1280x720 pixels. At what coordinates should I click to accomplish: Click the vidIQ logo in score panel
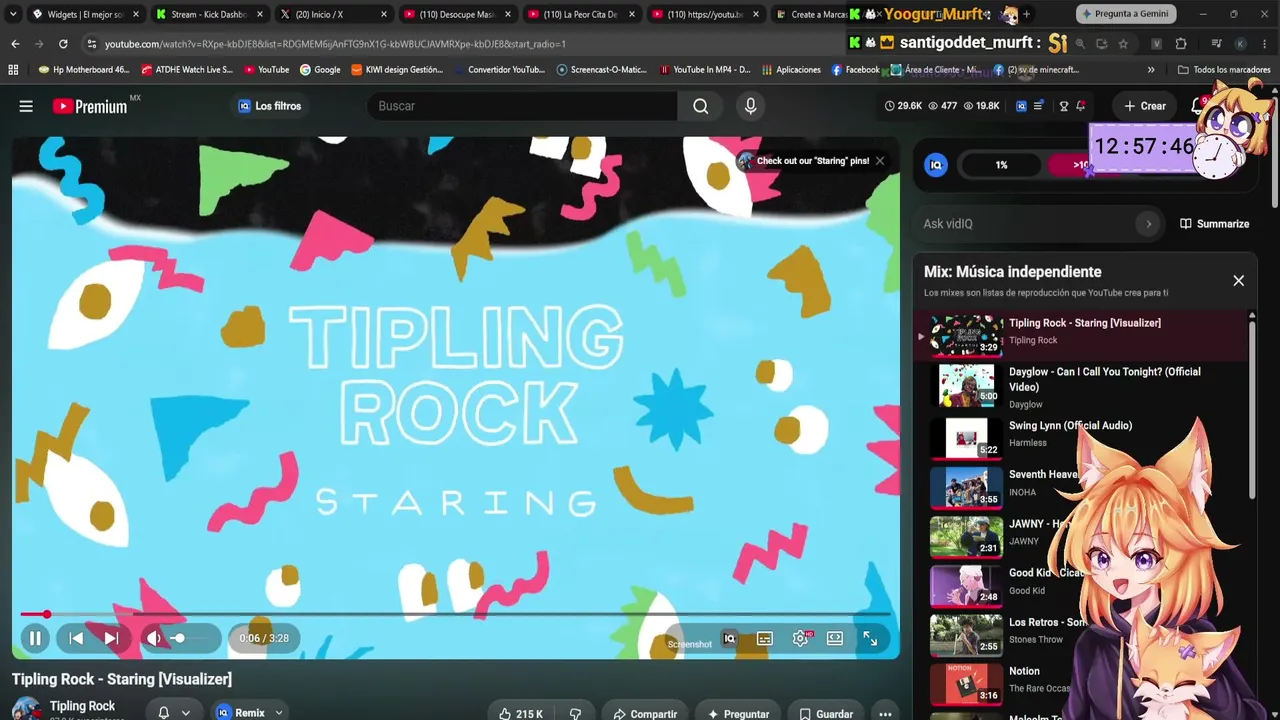click(x=936, y=165)
